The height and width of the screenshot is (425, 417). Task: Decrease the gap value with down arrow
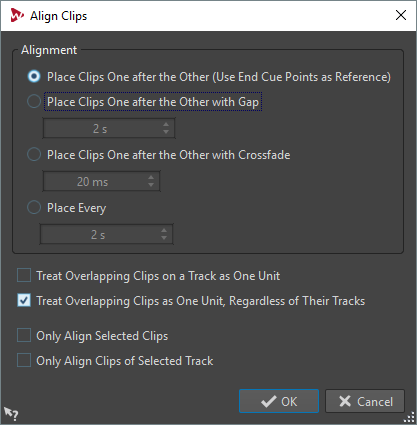pyautogui.click(x=166, y=132)
